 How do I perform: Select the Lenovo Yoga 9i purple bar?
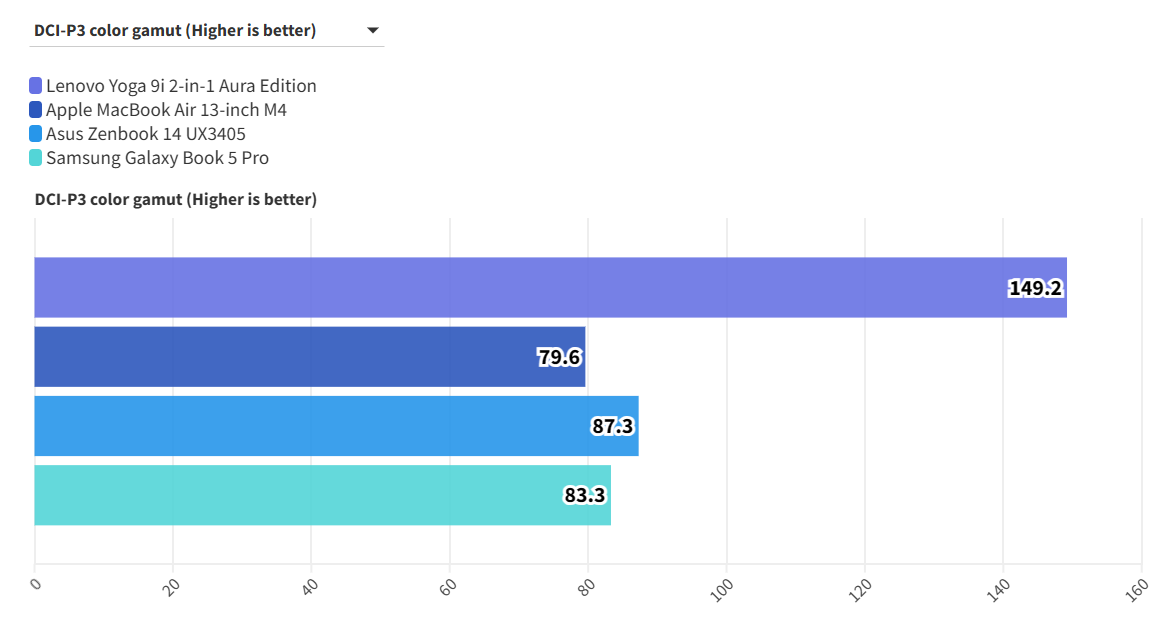click(500, 288)
